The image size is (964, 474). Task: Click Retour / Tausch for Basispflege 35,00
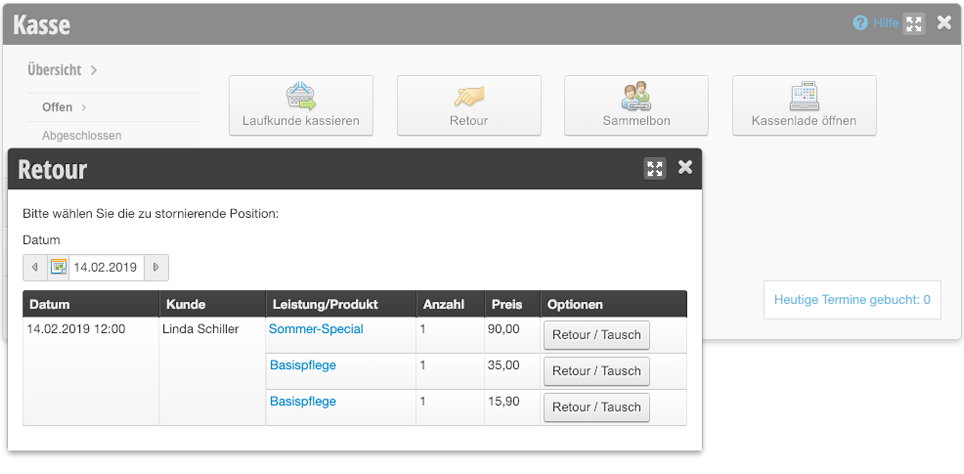point(596,371)
